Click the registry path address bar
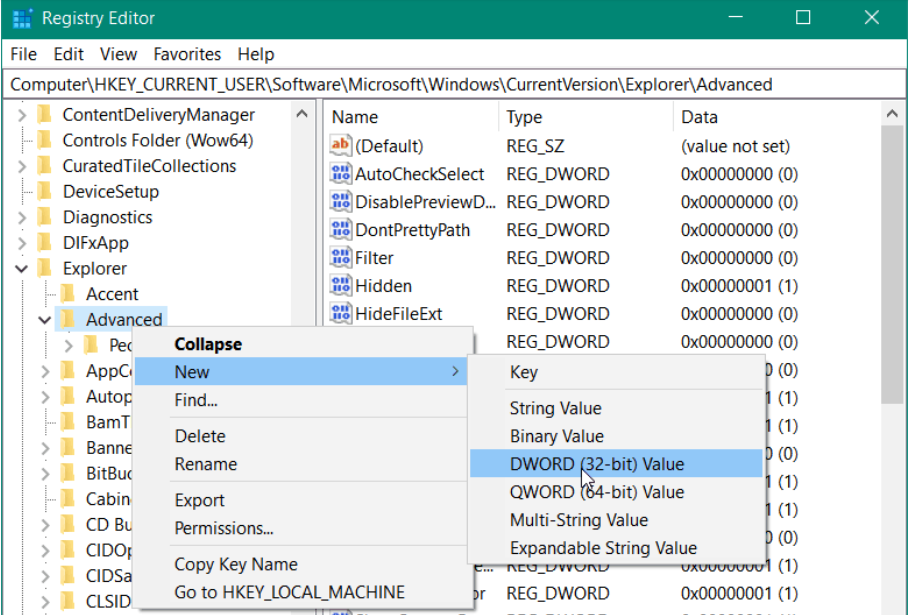 [450, 85]
